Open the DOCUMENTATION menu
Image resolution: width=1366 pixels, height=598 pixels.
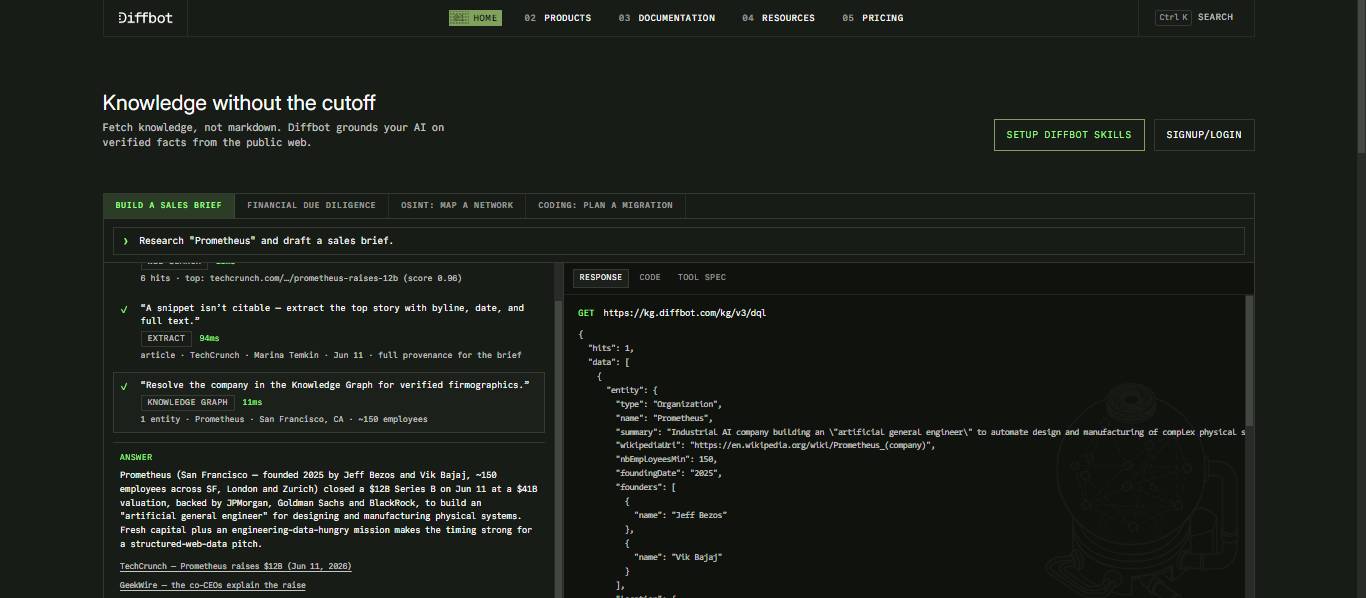tap(666, 18)
